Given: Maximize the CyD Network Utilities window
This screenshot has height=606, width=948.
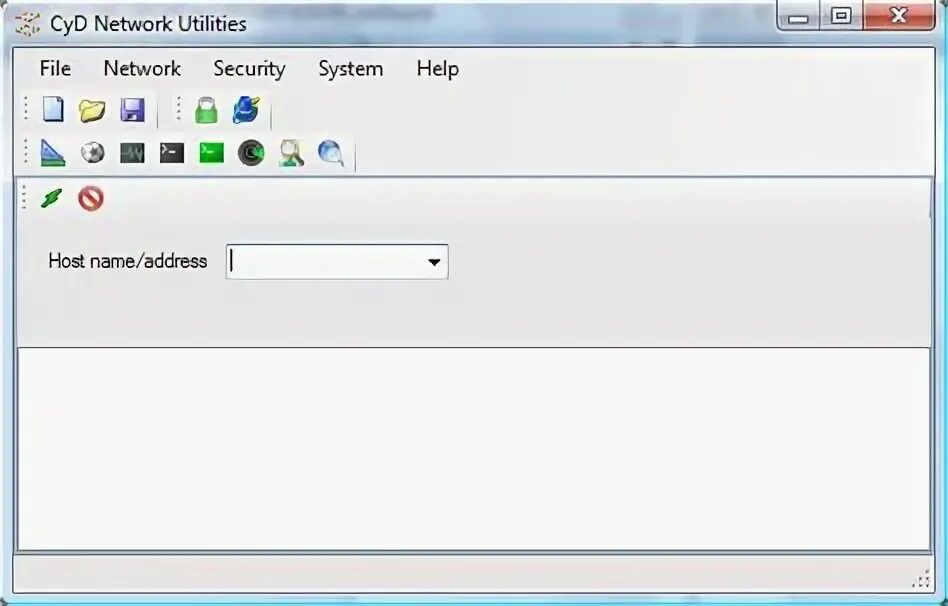Looking at the screenshot, I should coord(840,16).
